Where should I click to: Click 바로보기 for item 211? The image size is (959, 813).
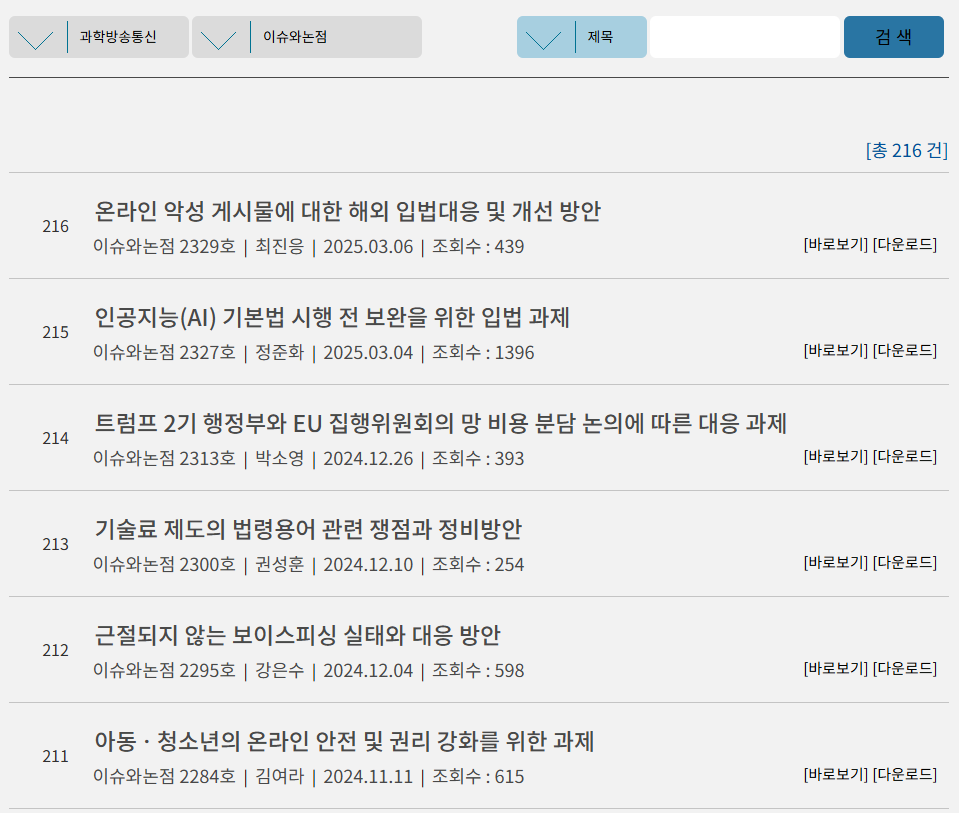[x=835, y=774]
